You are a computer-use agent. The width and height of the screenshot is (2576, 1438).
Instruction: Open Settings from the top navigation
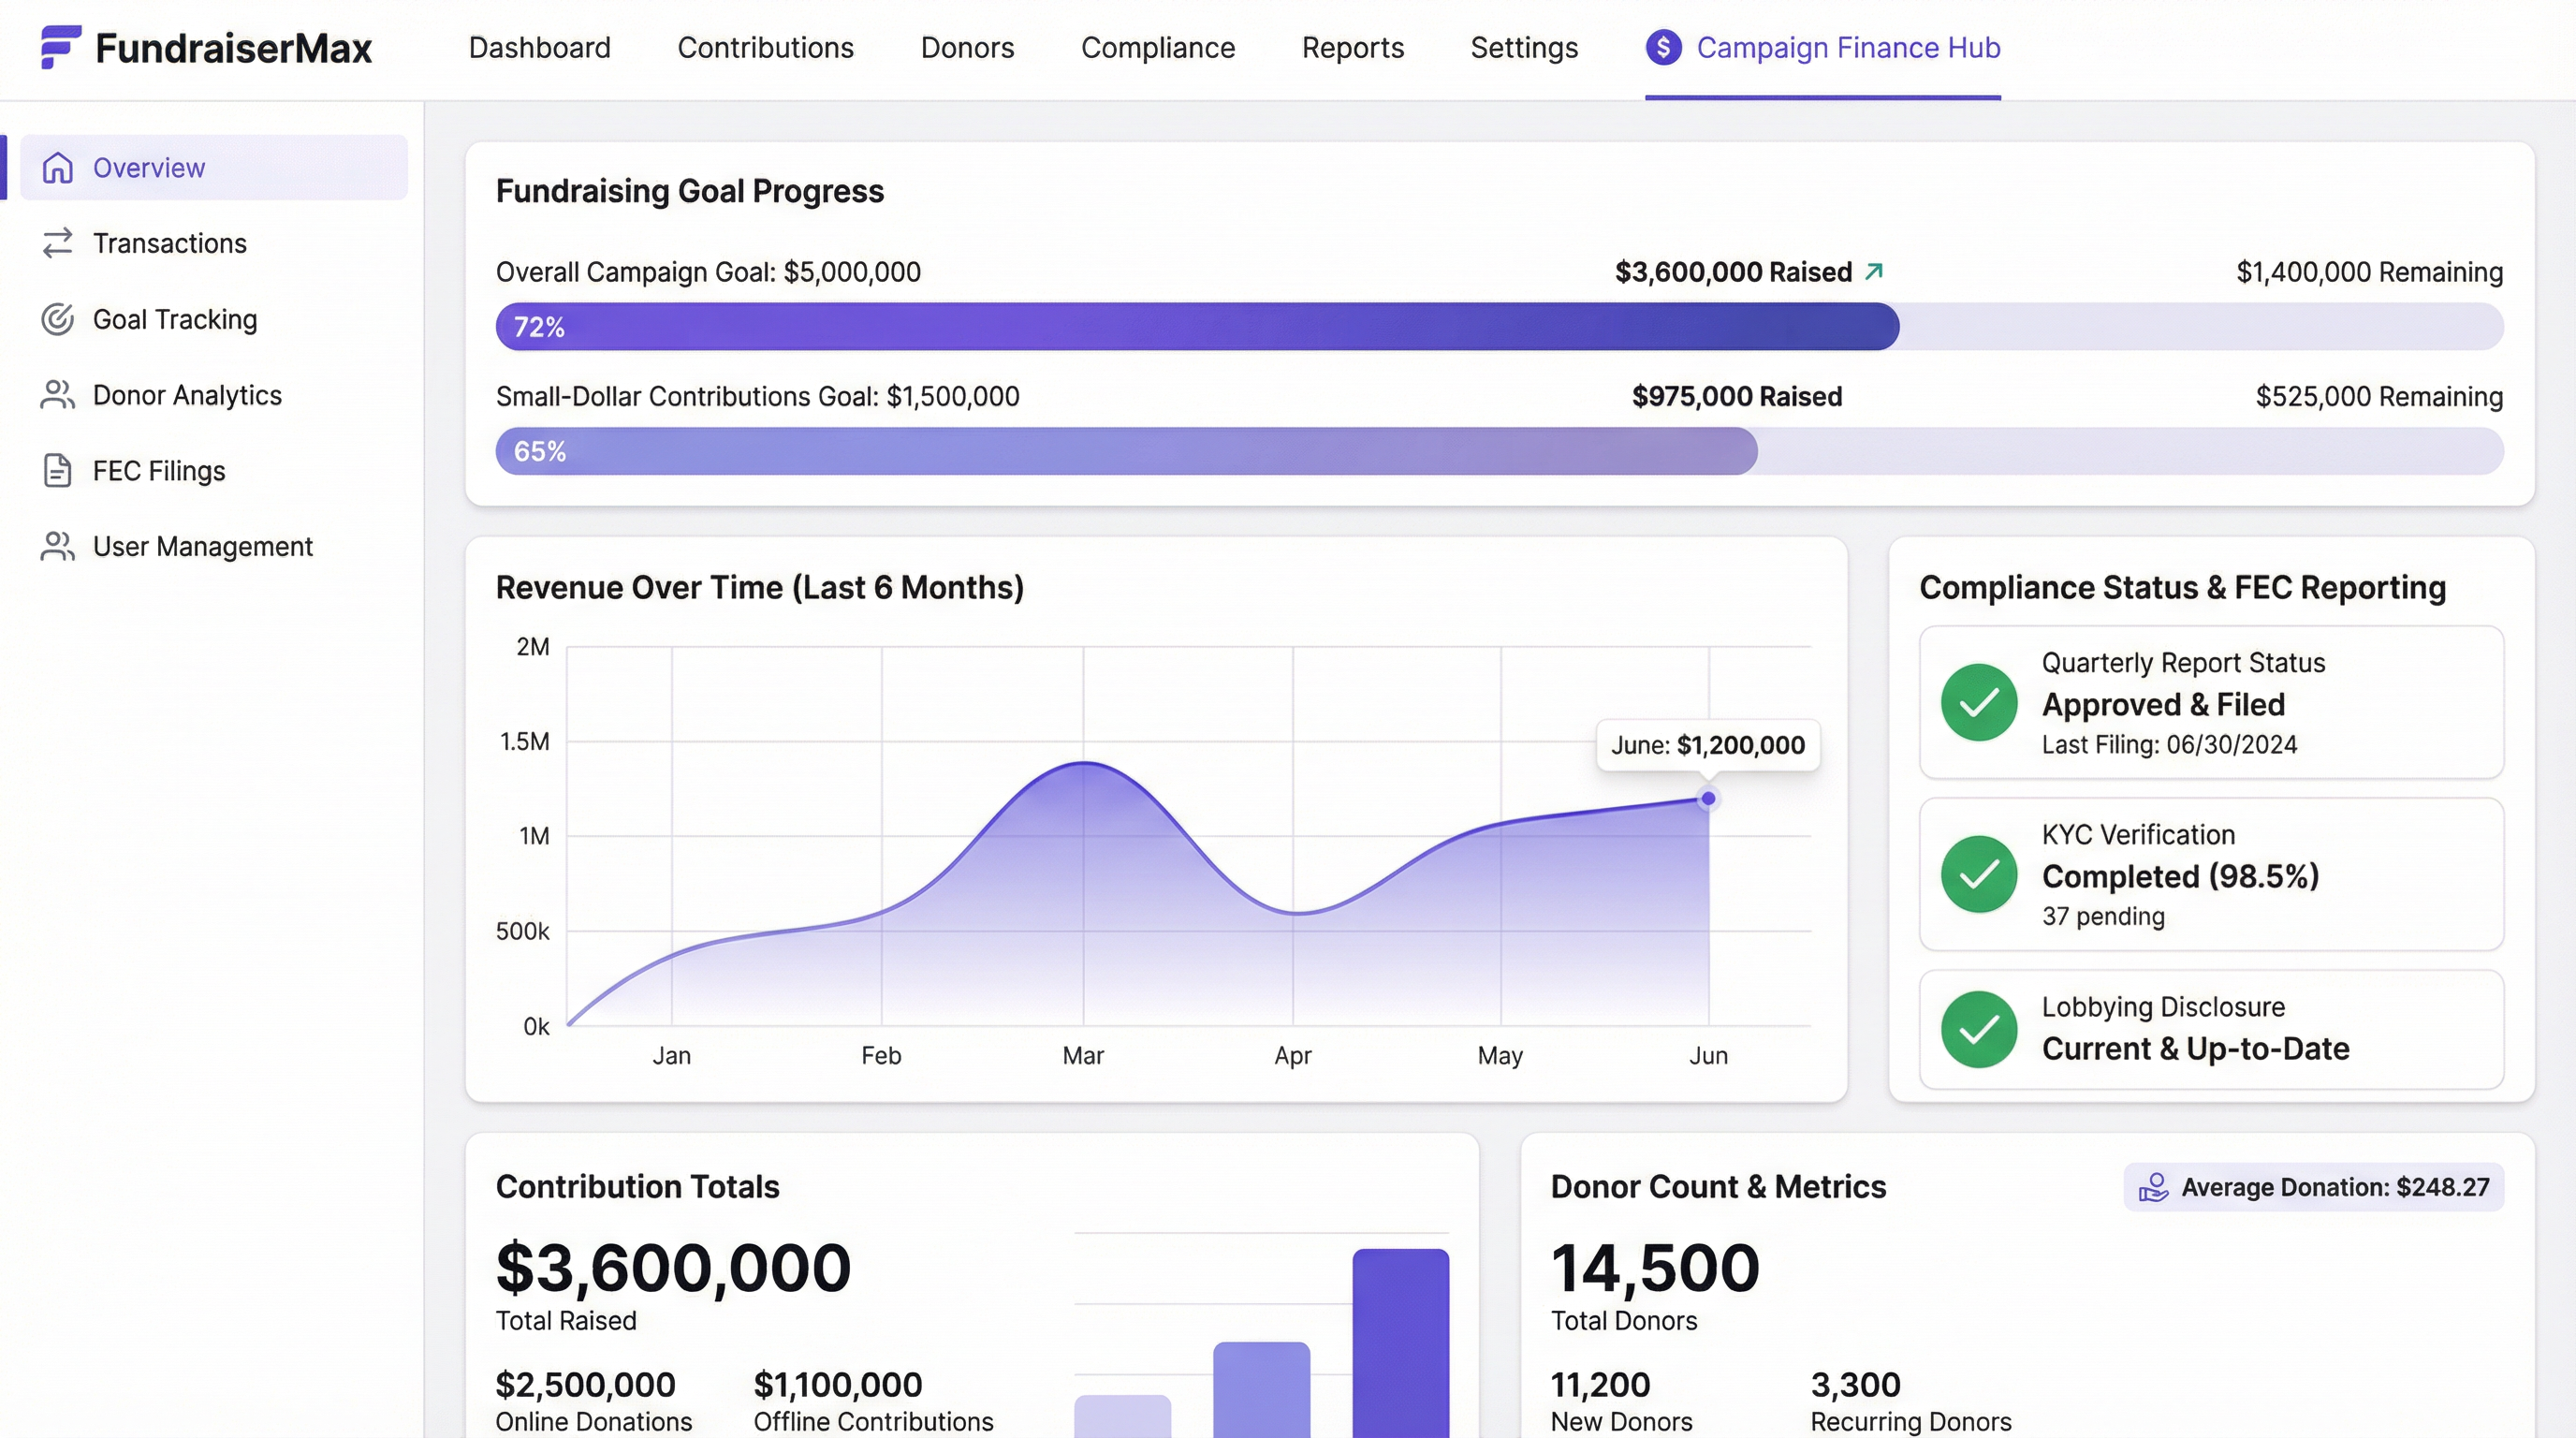[1523, 47]
